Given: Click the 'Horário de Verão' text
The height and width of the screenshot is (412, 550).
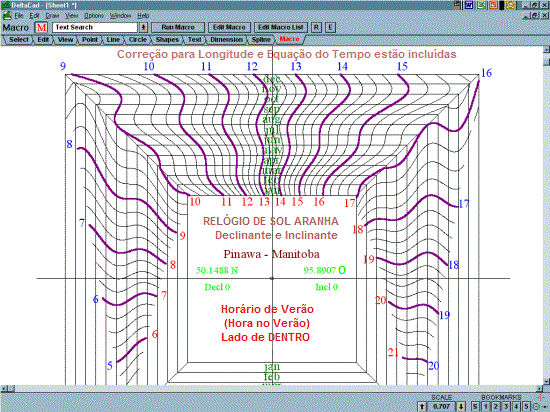Looking at the screenshot, I should pos(267,309).
